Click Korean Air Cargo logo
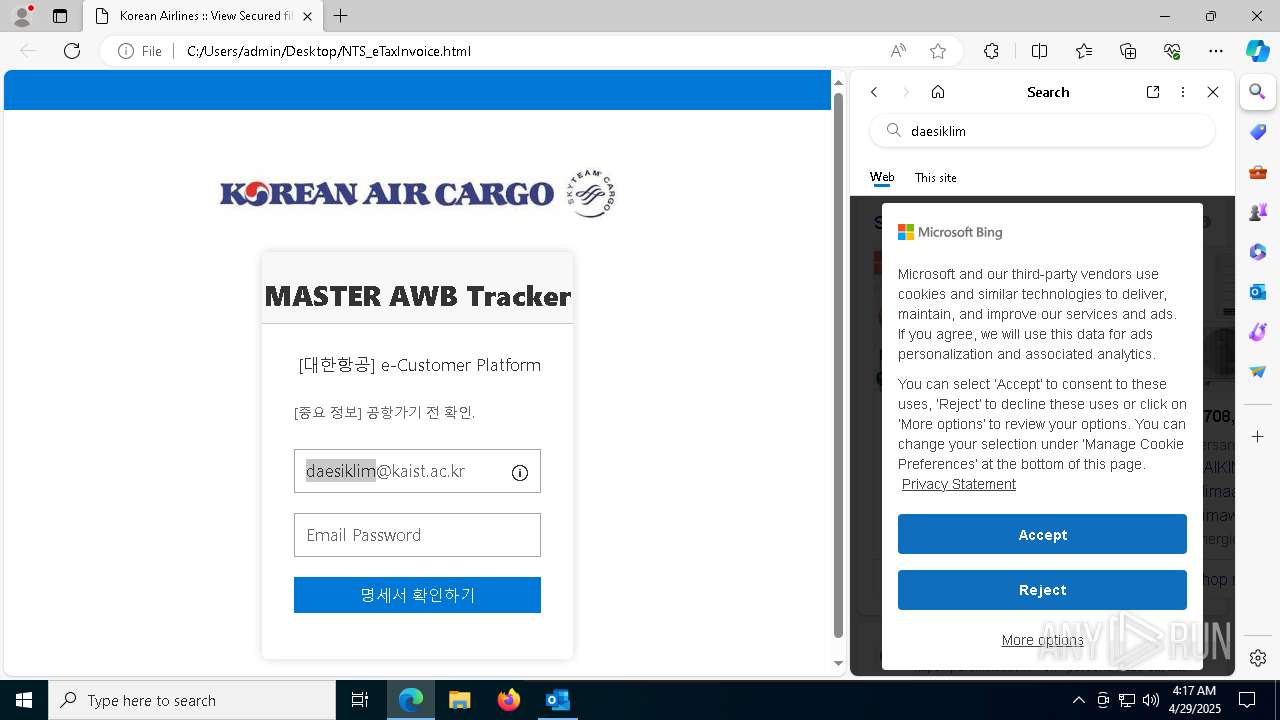Image resolution: width=1280 pixels, height=720 pixels. pos(417,193)
